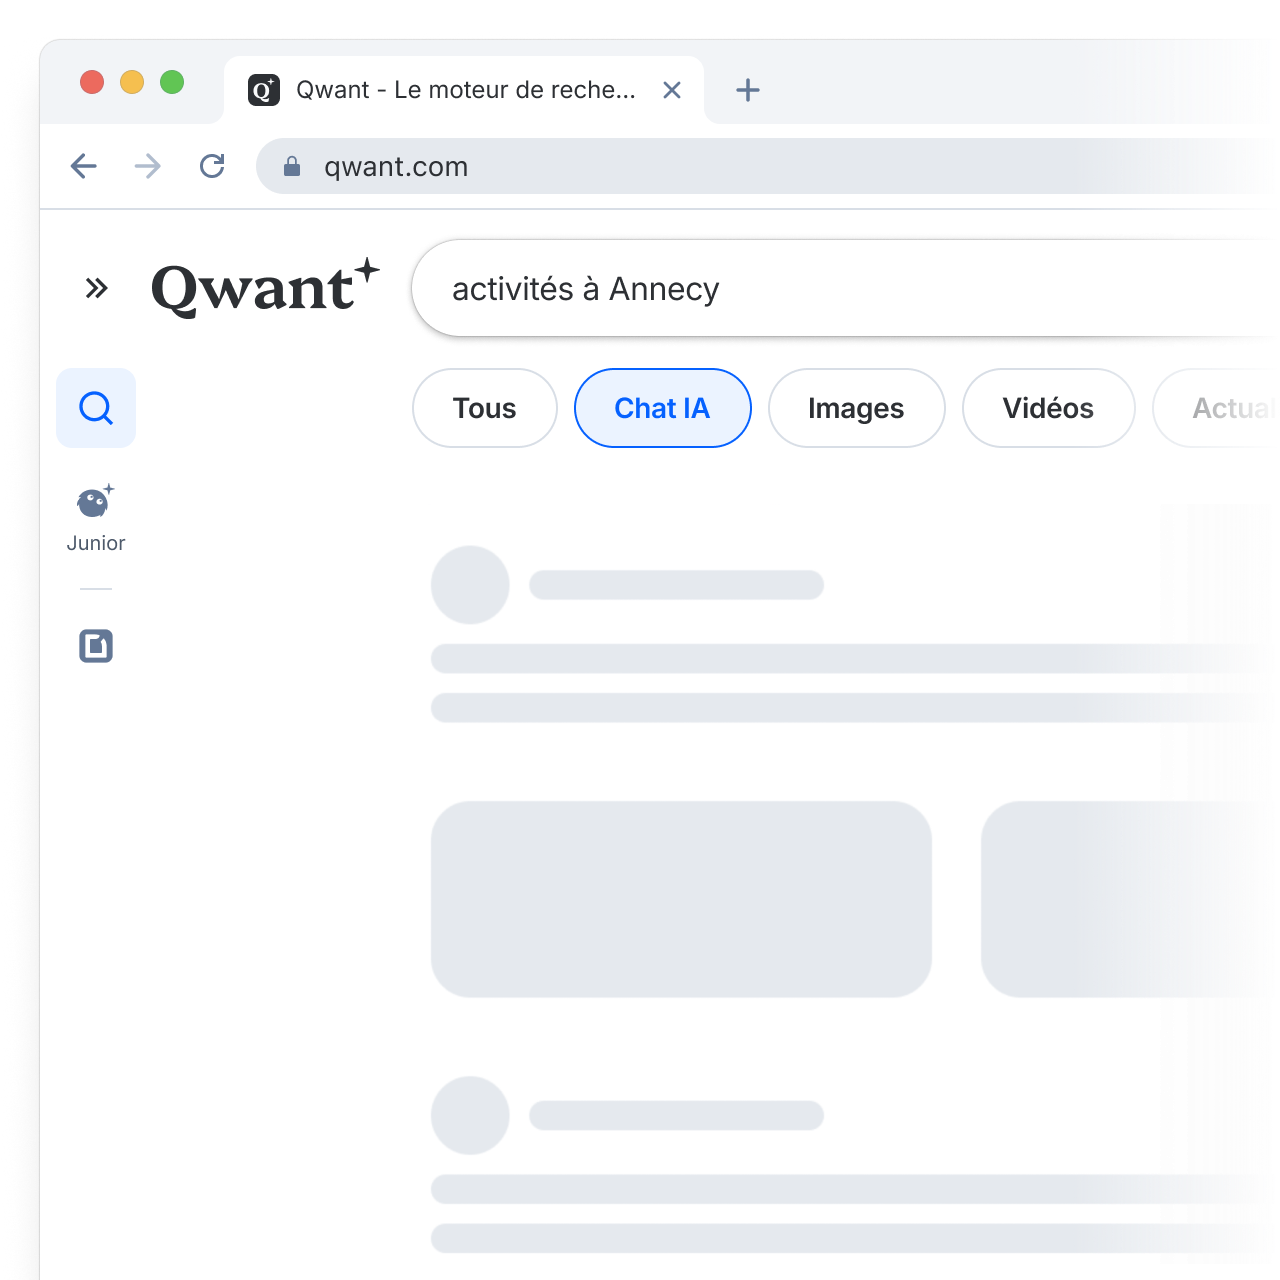Expand the sidebar with double chevron
Screen dimensions: 1280x1280
click(96, 289)
